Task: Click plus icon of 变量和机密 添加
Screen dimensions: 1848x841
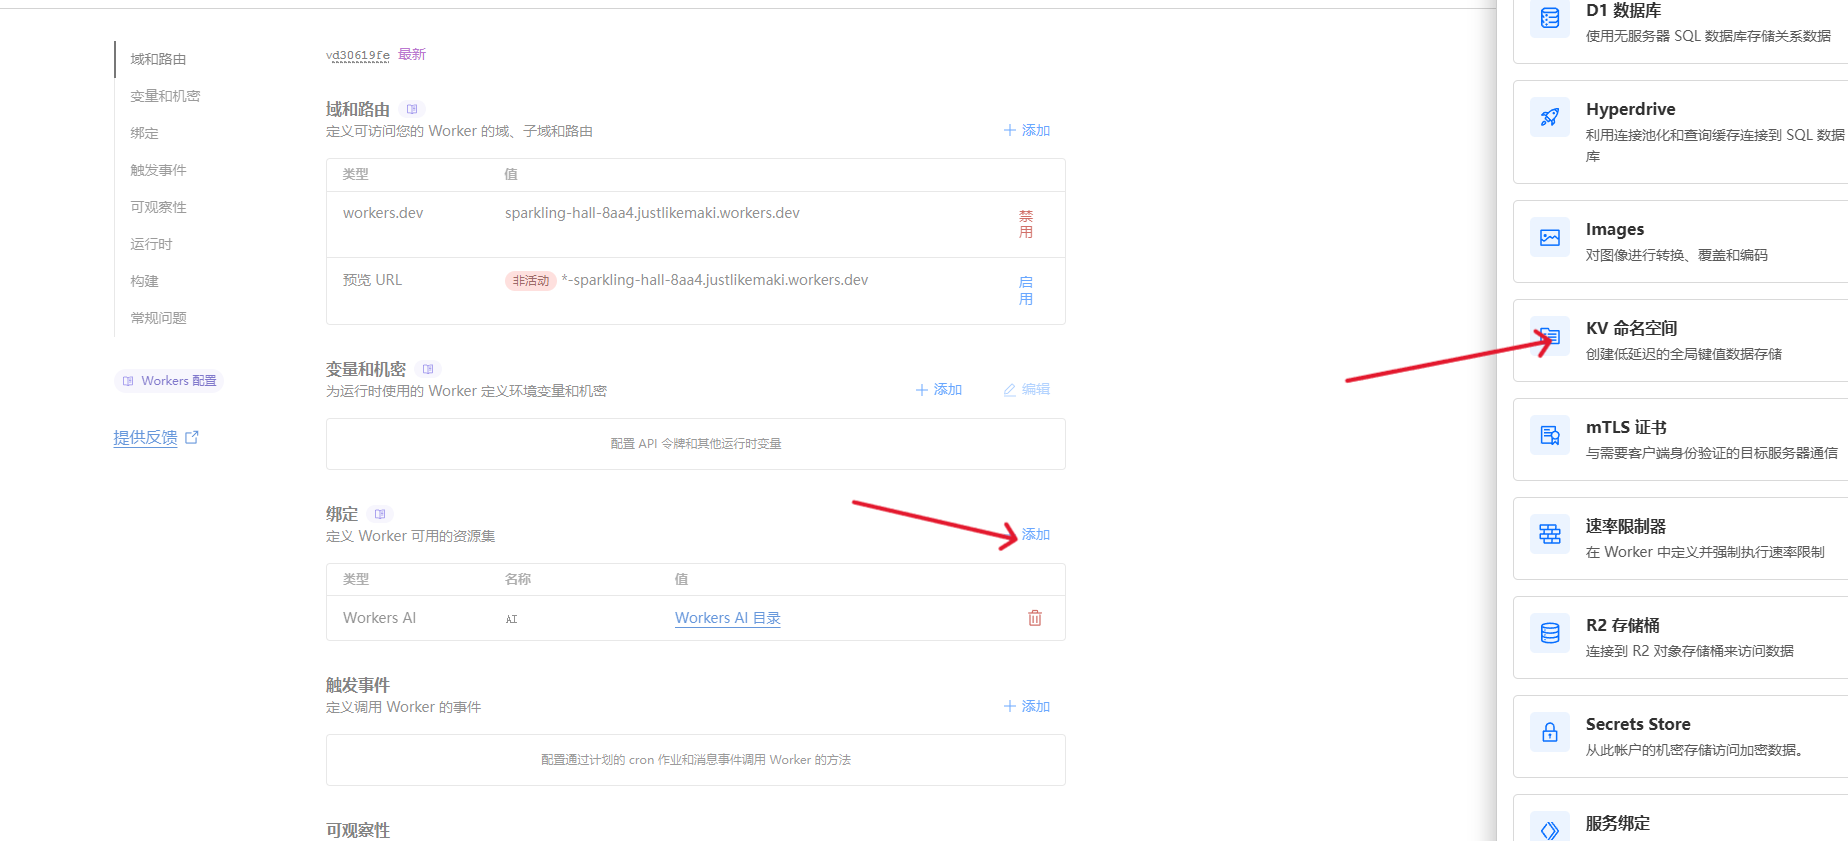Action: click(922, 390)
